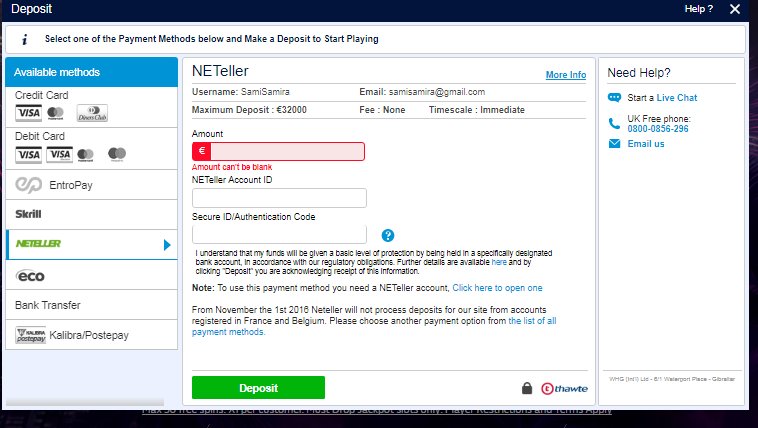Choose Kalibra/Postepay method
Image resolution: width=758 pixels, height=428 pixels.
(91, 335)
